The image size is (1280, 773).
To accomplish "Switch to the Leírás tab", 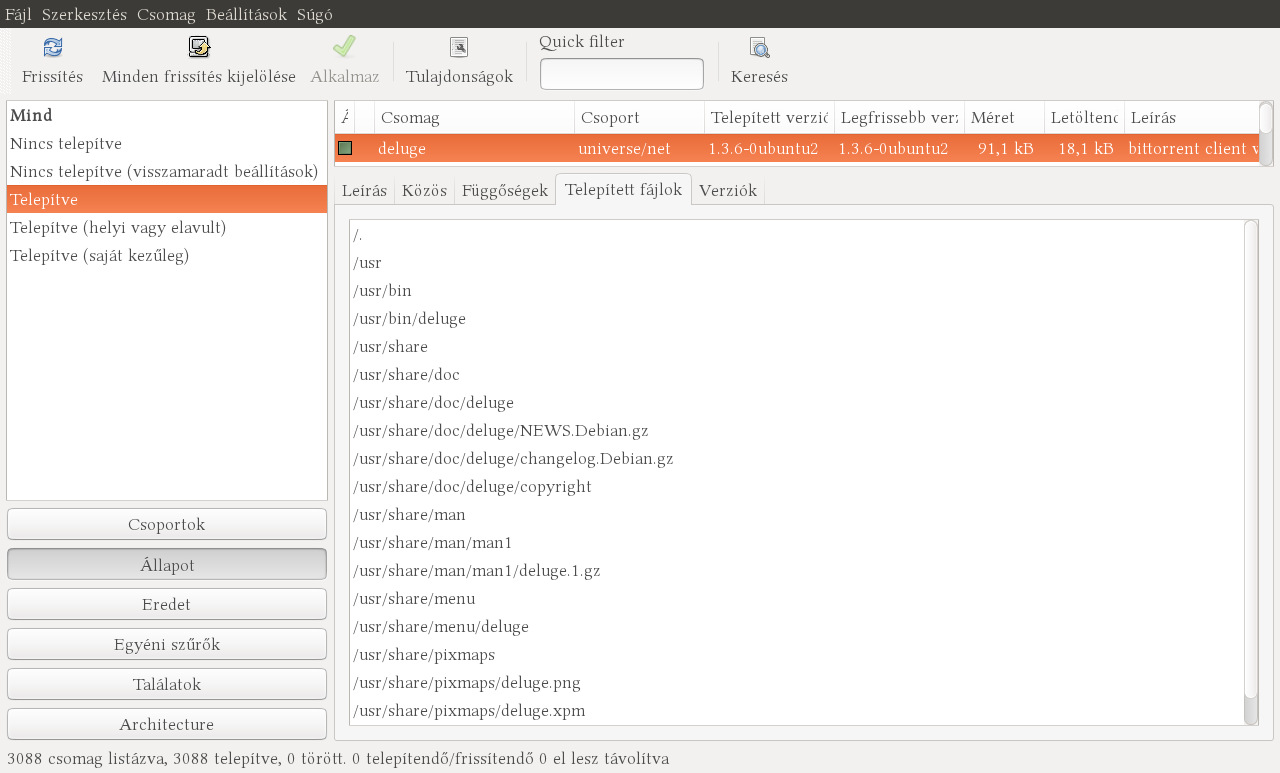I will point(364,190).
